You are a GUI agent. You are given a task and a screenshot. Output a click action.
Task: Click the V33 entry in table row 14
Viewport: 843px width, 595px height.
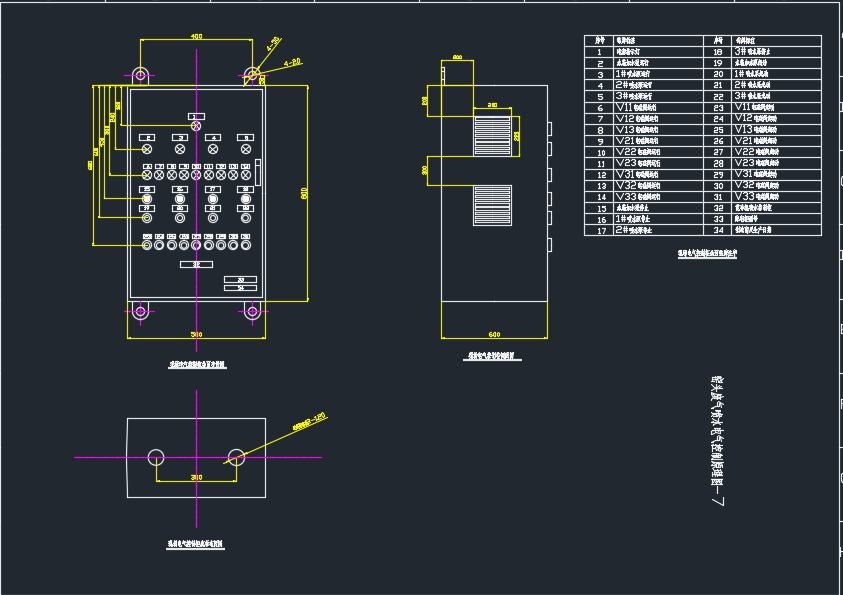(638, 197)
